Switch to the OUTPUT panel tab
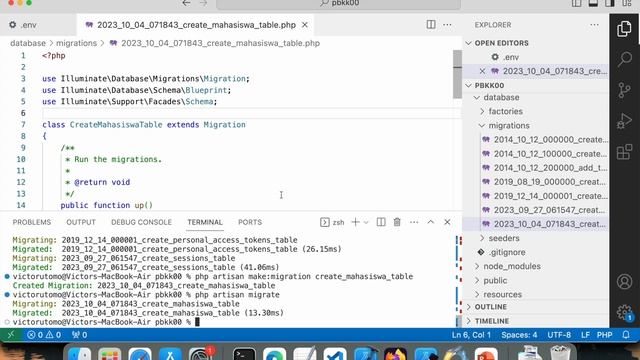640x360 pixels. coord(81,222)
